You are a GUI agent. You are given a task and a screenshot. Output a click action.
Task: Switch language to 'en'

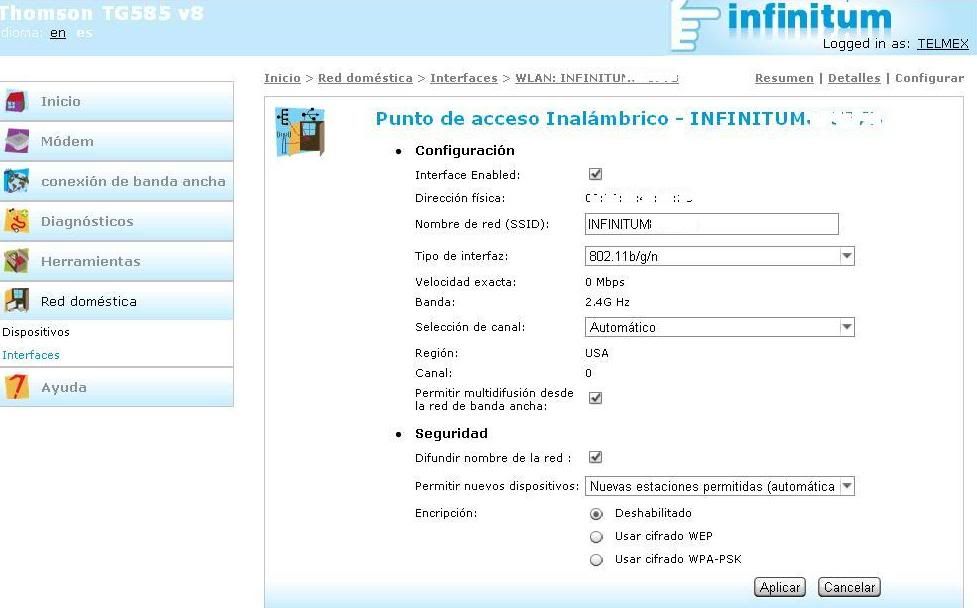tap(58, 33)
